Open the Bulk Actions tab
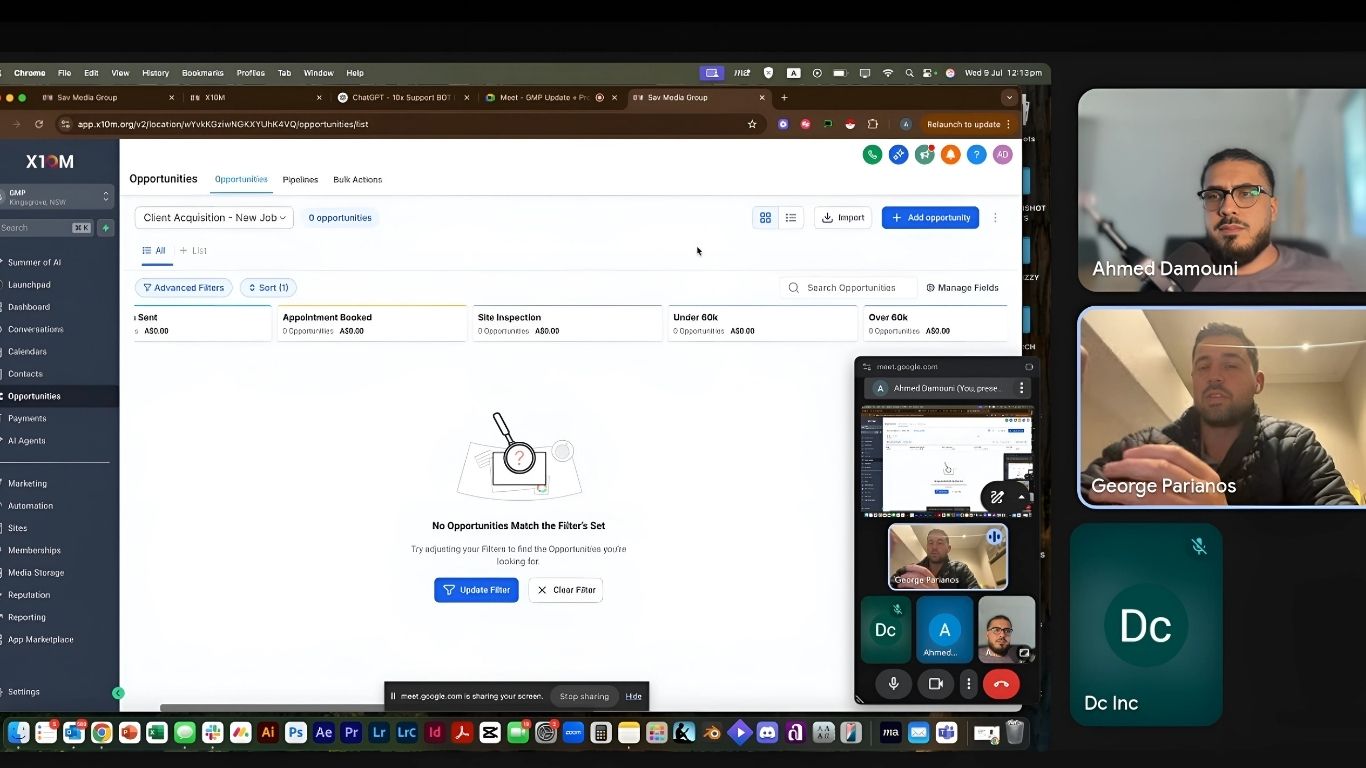The height and width of the screenshot is (768, 1366). 357,180
